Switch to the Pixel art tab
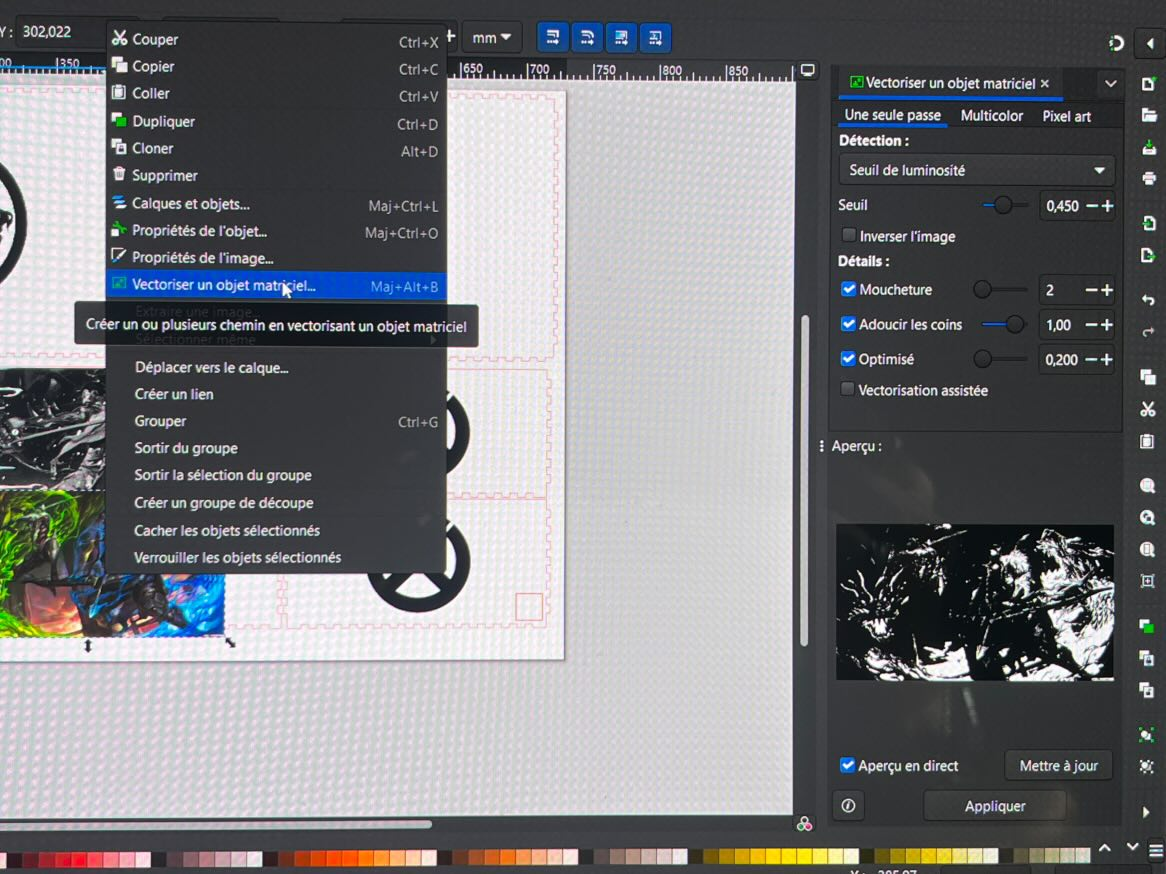The width and height of the screenshot is (1166, 874). 1066,116
